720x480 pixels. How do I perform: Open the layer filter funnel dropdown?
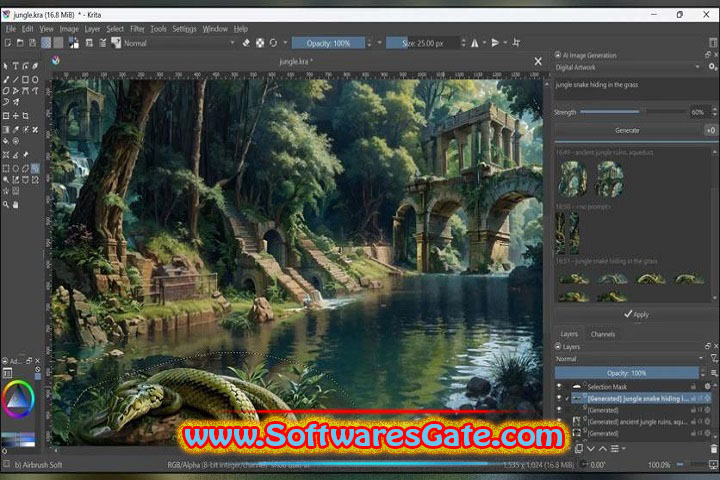point(714,359)
